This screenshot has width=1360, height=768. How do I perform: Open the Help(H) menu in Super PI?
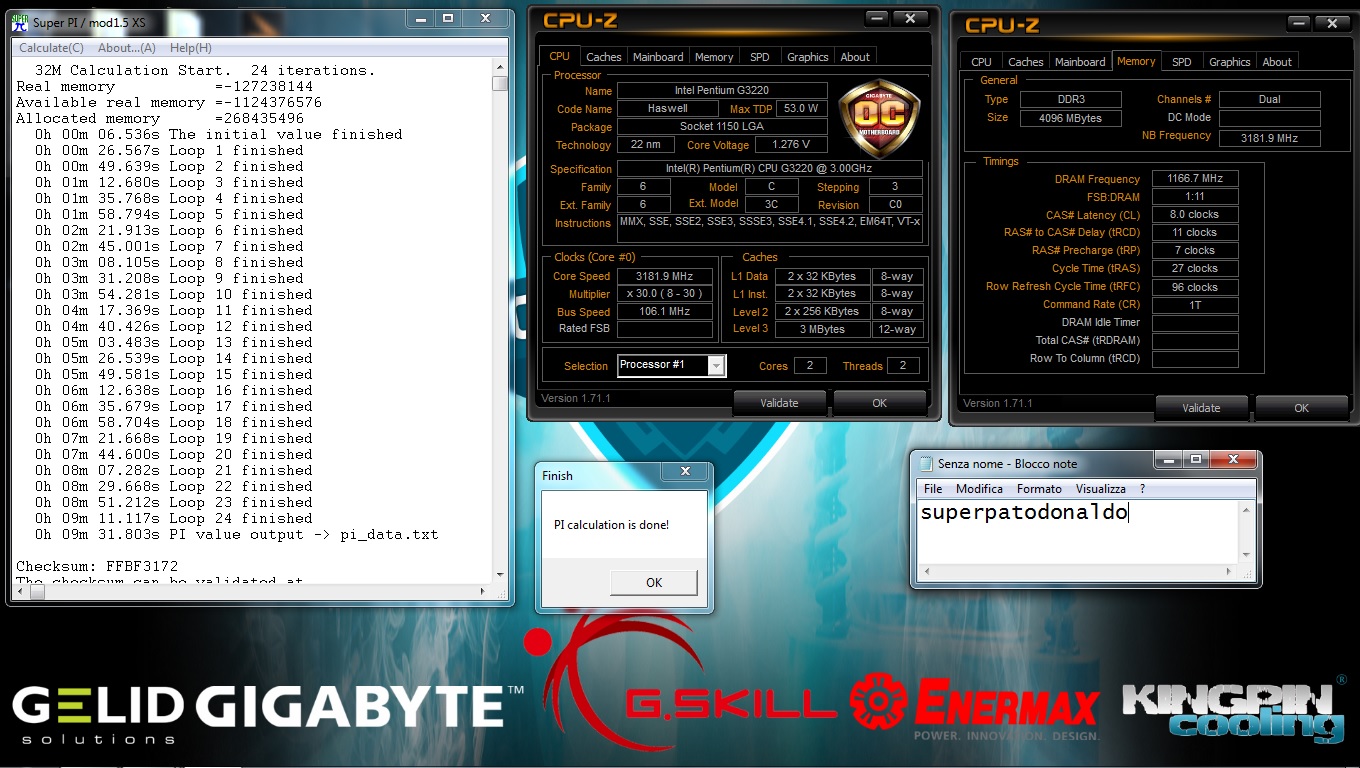190,48
